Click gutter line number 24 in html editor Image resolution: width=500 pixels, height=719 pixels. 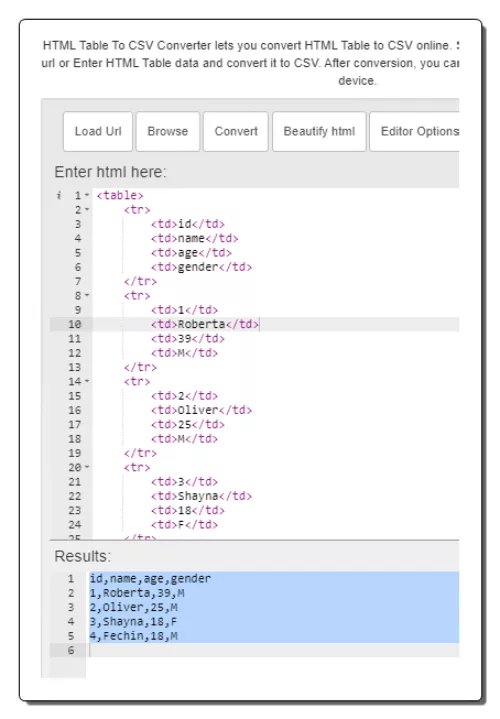[74, 525]
